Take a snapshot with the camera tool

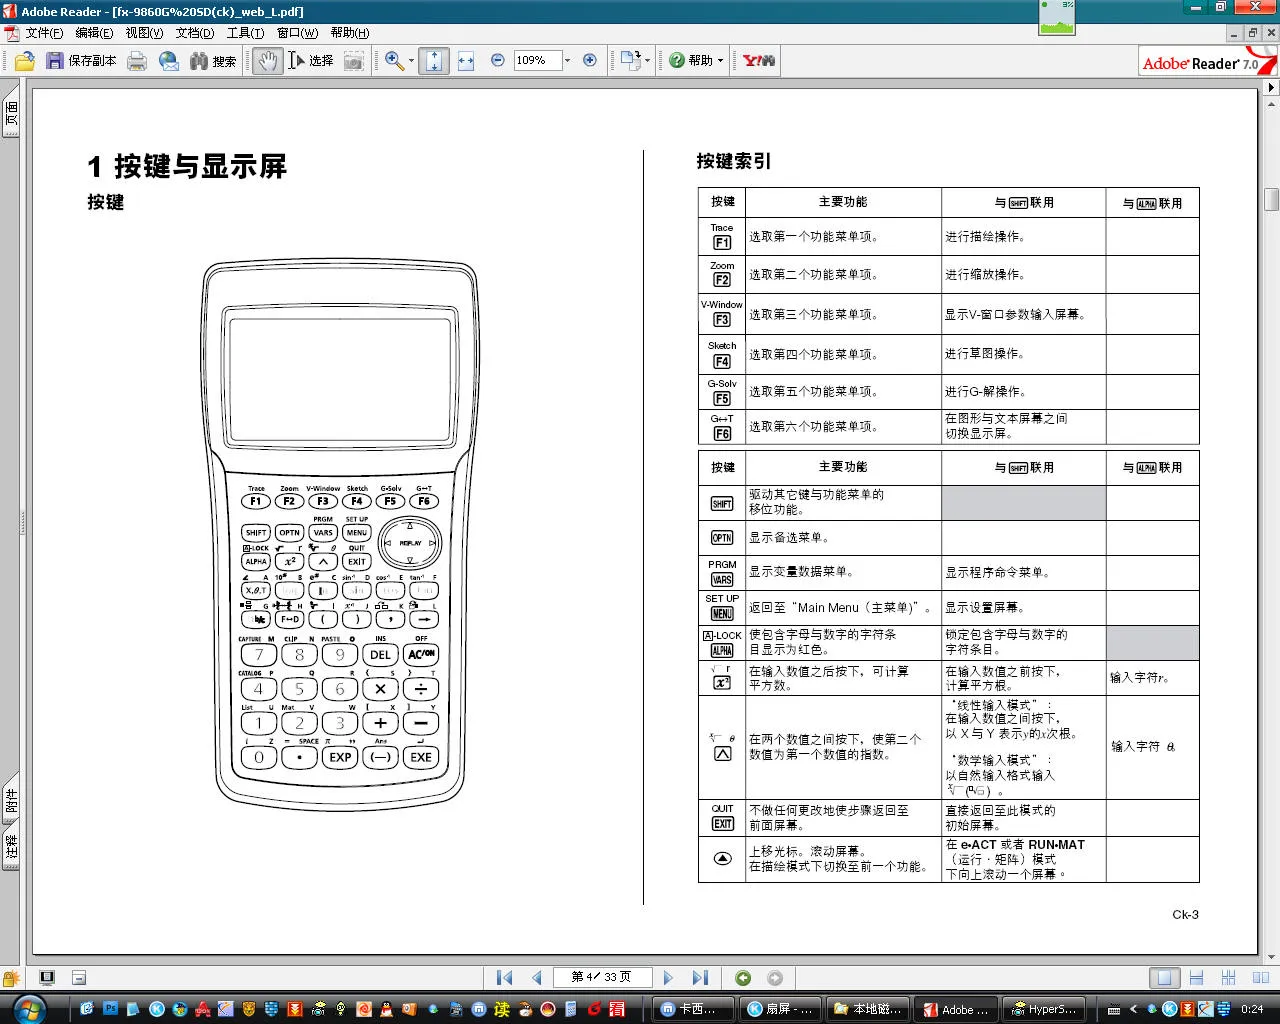(x=353, y=60)
